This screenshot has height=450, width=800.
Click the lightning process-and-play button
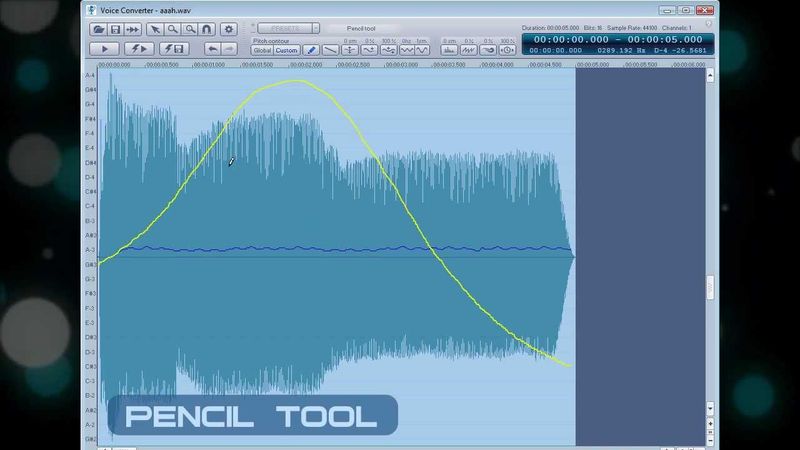pyautogui.click(x=139, y=49)
